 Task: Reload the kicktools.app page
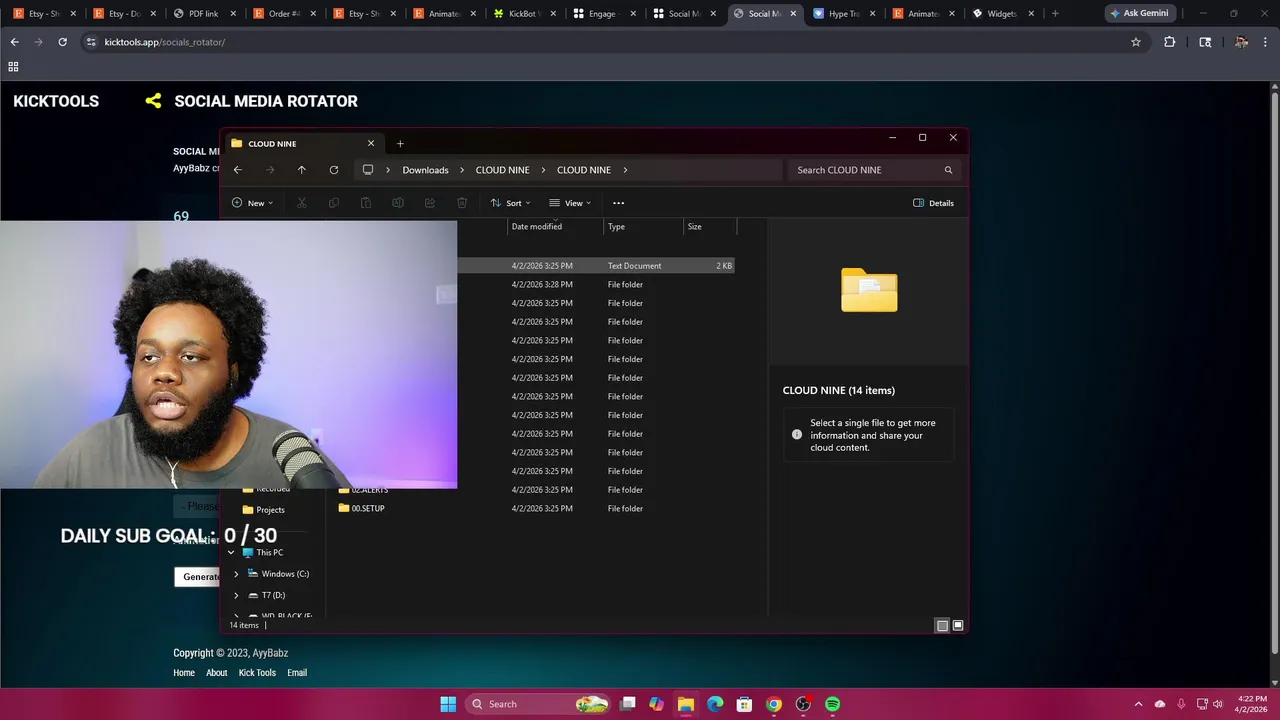pos(62,42)
